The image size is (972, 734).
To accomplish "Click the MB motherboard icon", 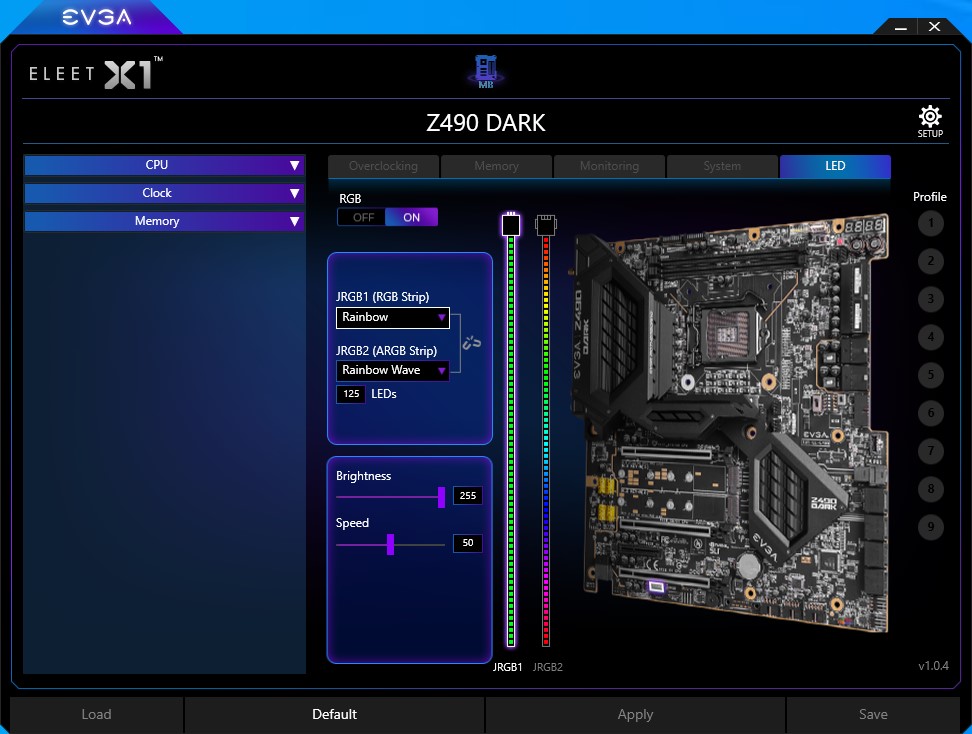I will pos(486,71).
